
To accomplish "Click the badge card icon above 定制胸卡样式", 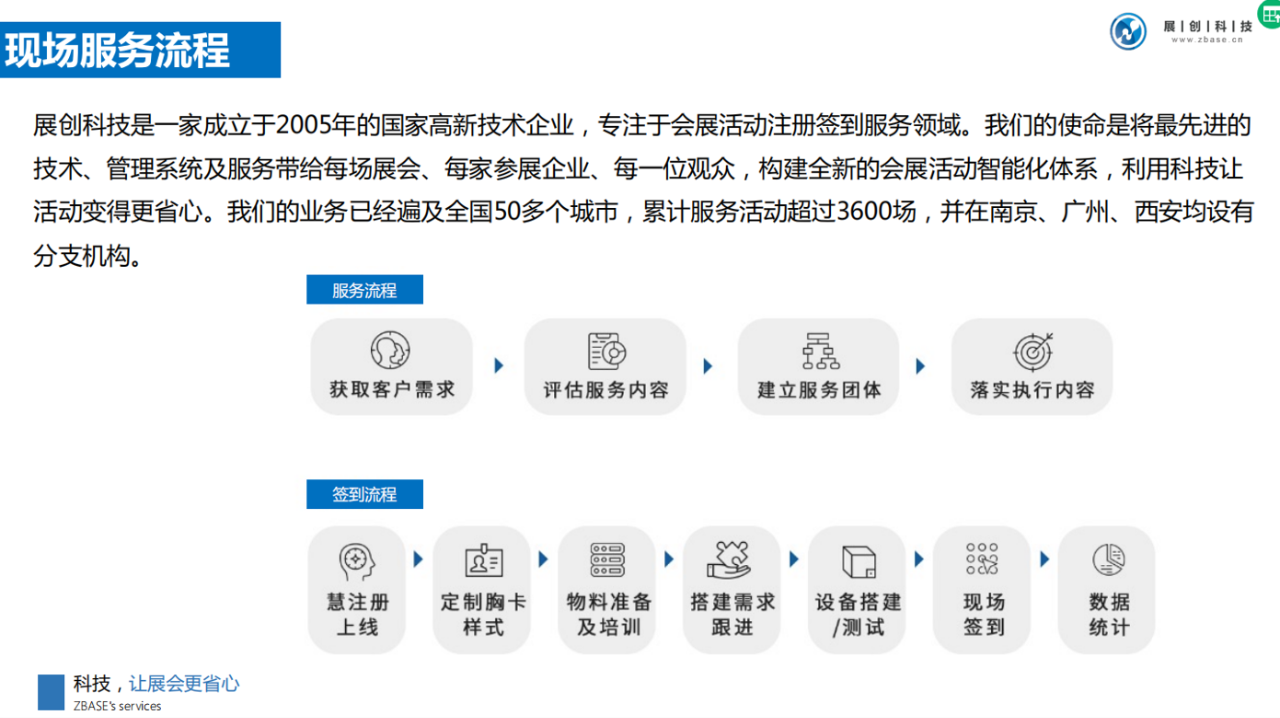I will tap(484, 560).
